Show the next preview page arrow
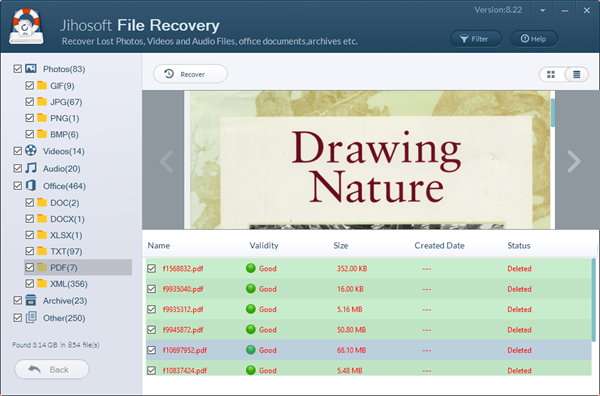The width and height of the screenshot is (600, 396). point(574,161)
